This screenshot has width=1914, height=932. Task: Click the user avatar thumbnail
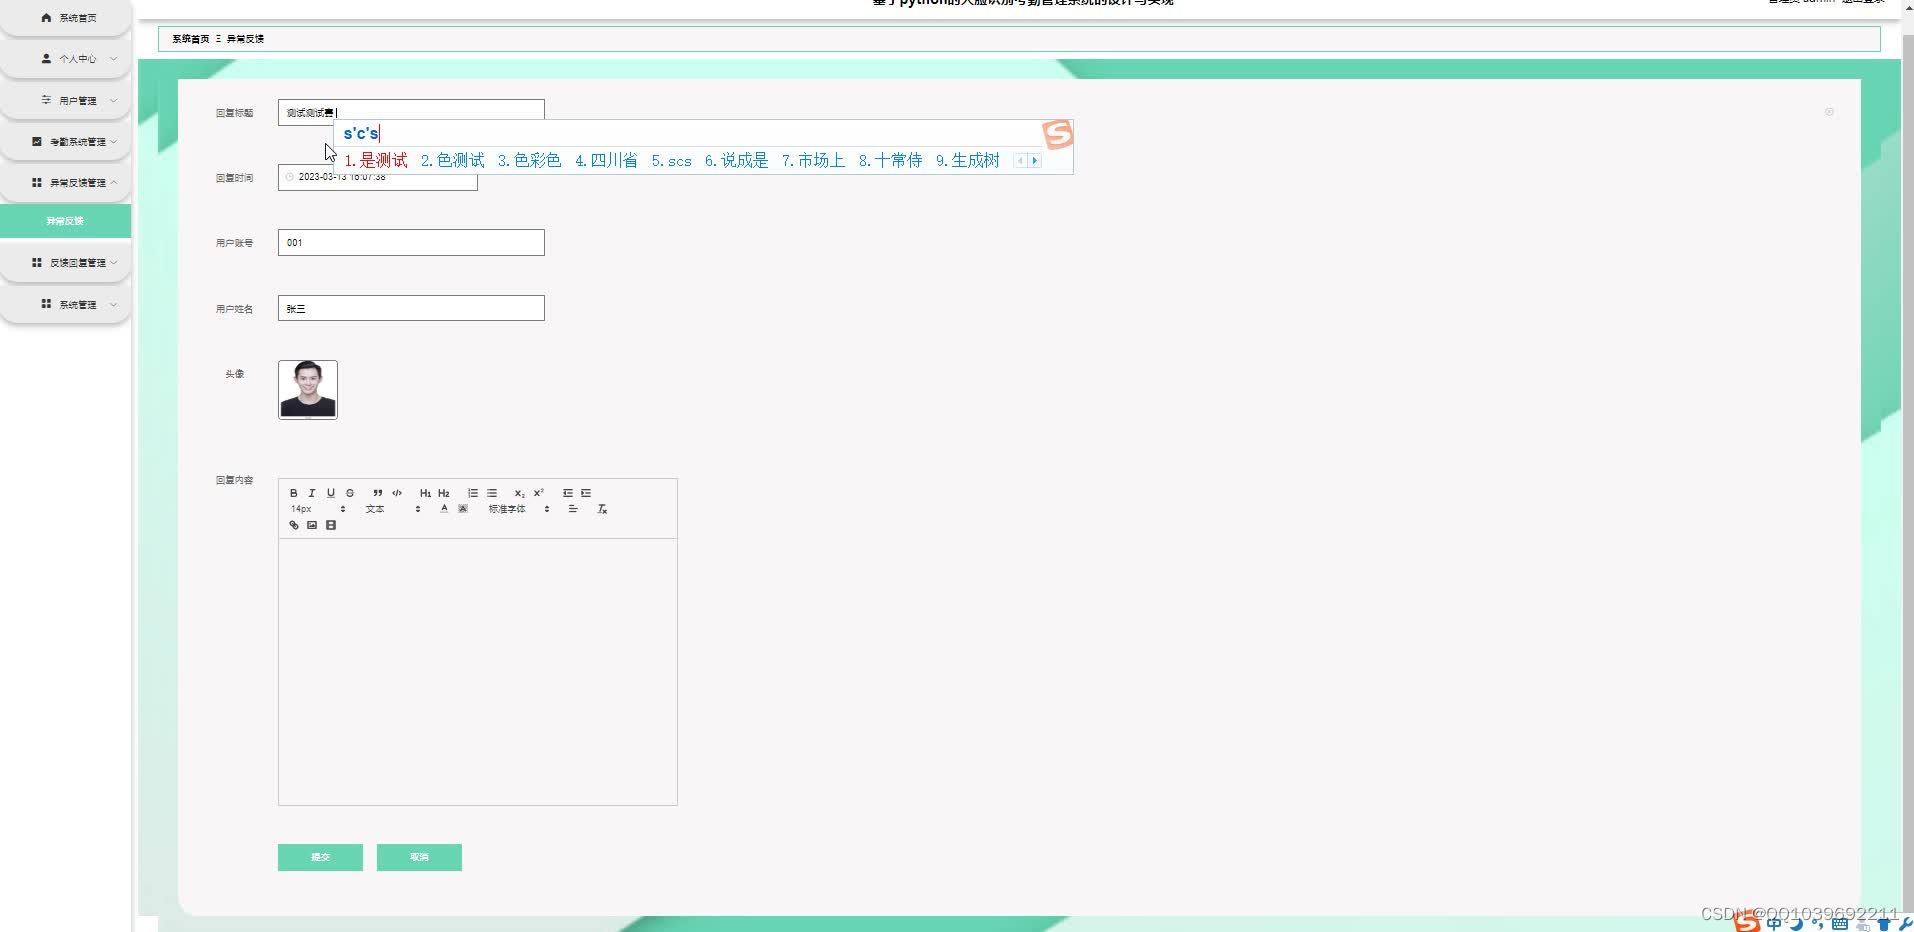[308, 389]
